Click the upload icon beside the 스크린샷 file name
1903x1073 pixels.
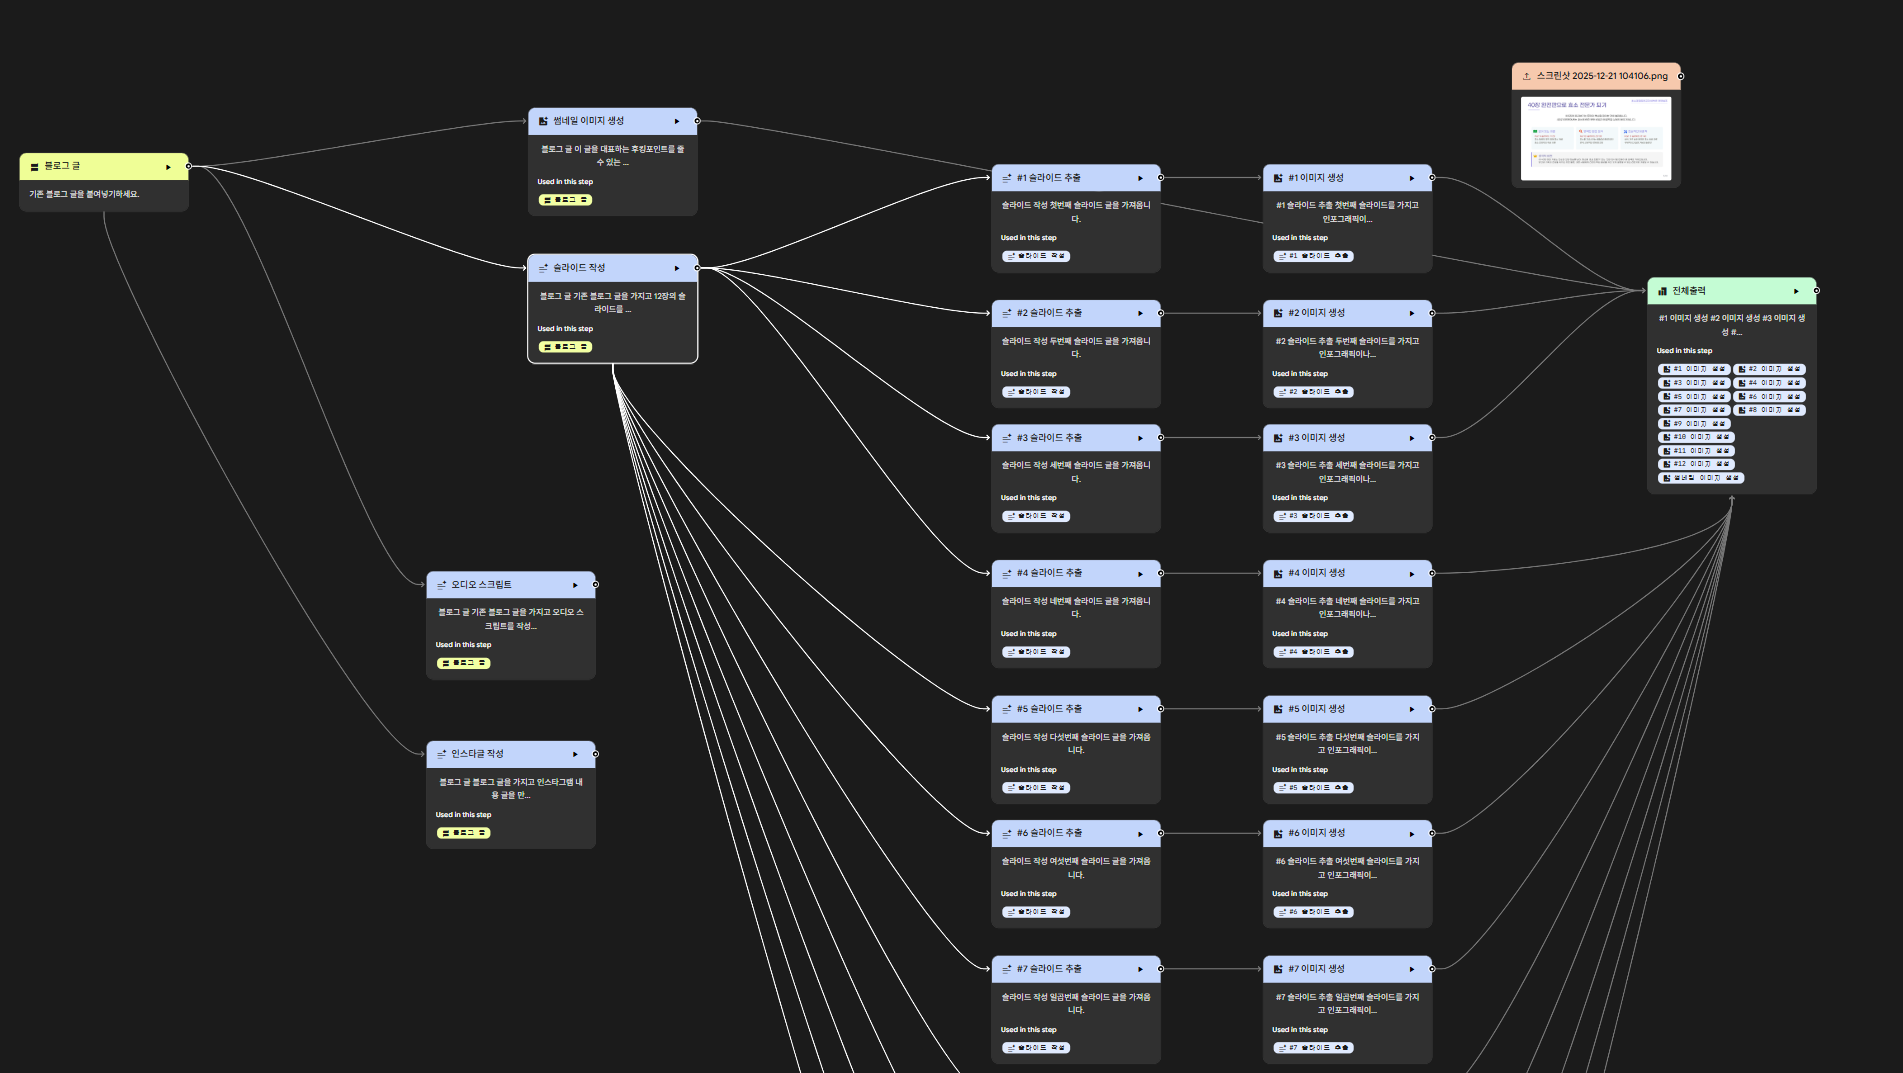point(1526,76)
